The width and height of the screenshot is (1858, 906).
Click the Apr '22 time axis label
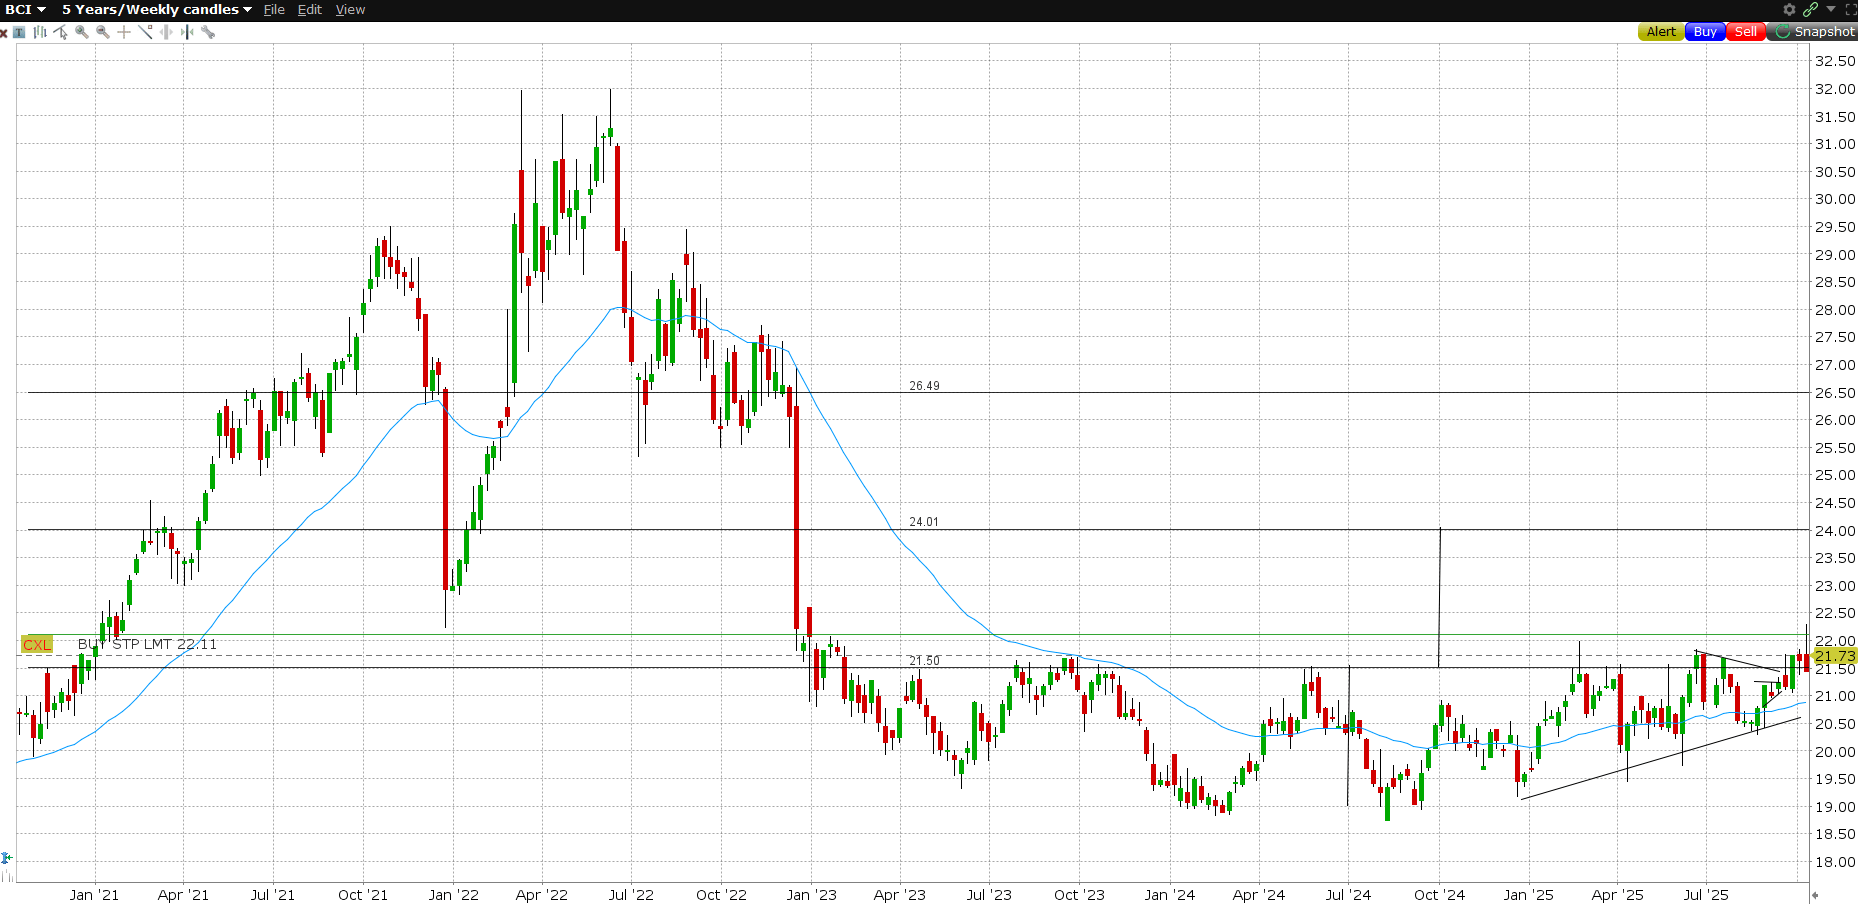coord(541,895)
